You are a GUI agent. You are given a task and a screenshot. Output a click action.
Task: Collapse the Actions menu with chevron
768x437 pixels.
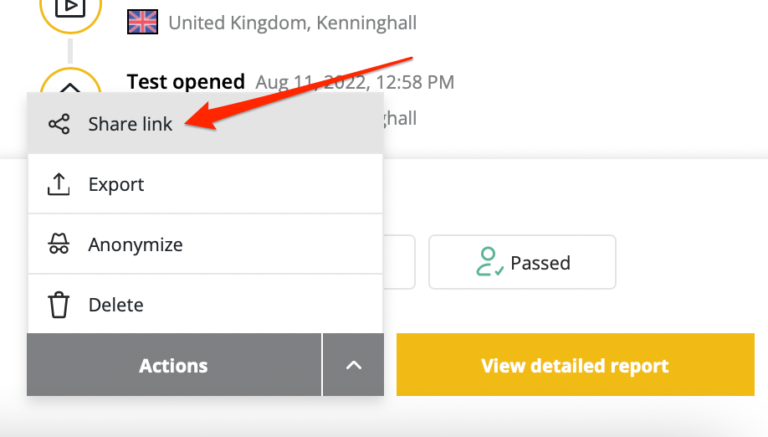(353, 365)
